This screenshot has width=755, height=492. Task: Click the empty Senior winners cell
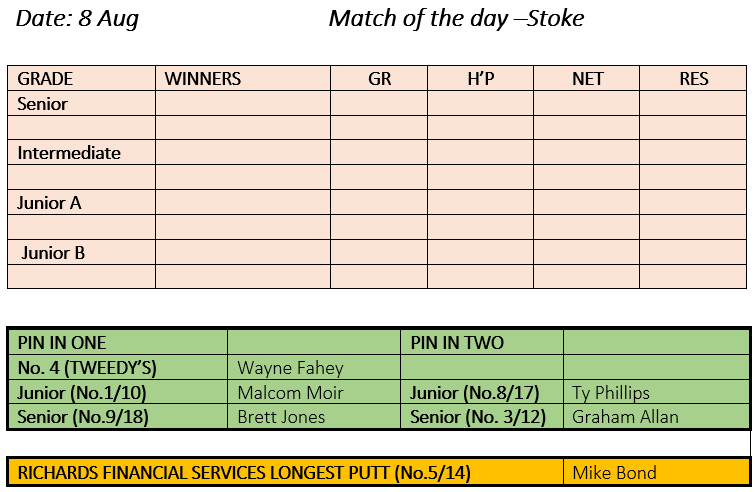pyautogui.click(x=243, y=104)
